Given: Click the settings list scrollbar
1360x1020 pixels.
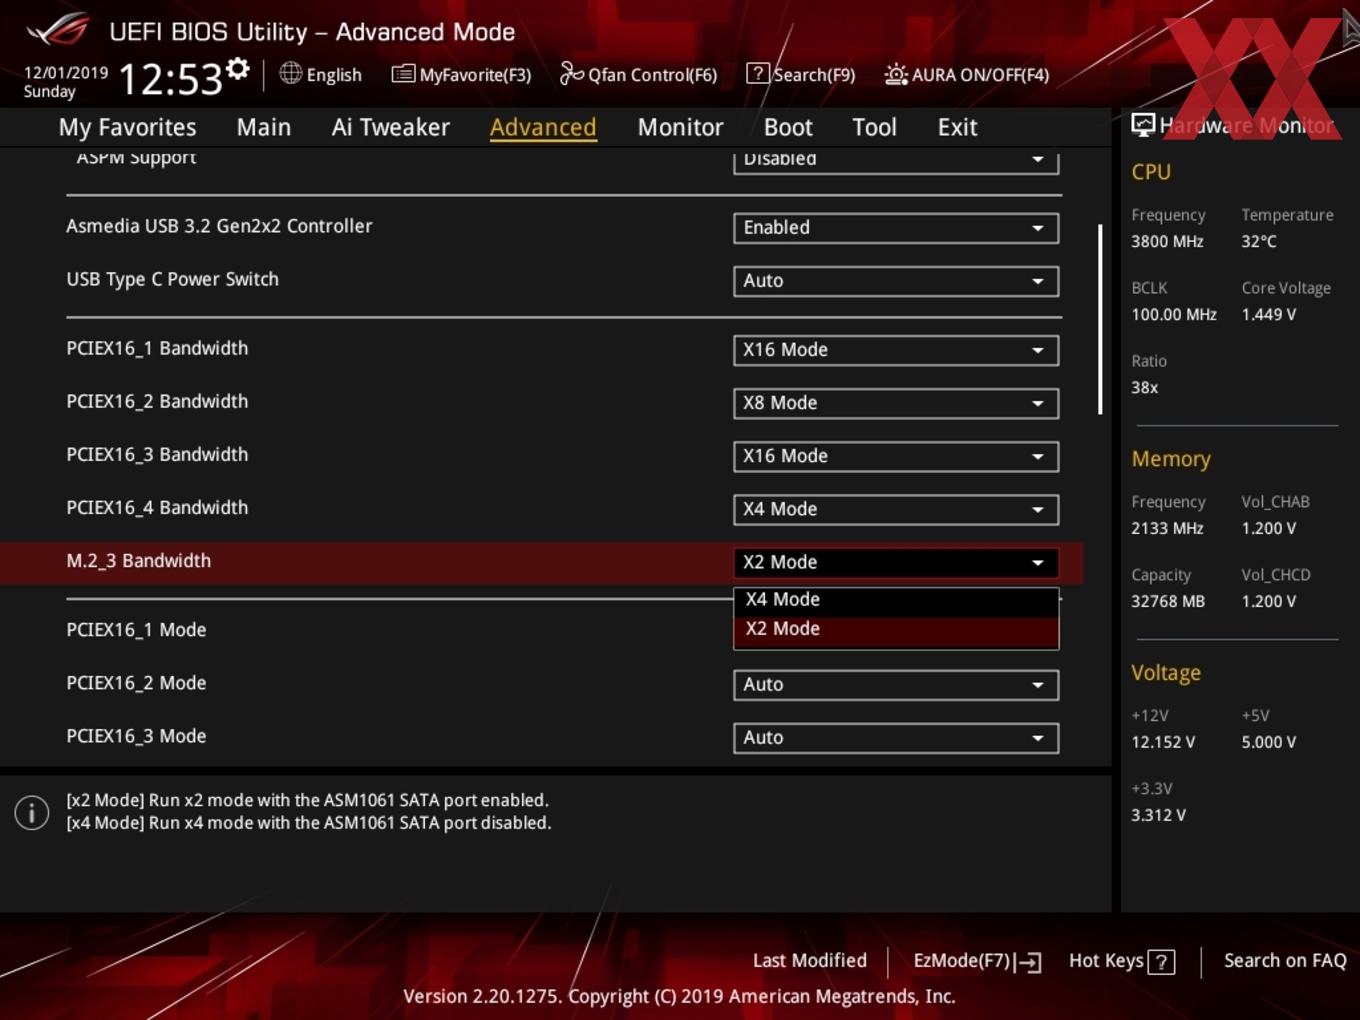Looking at the screenshot, I should coord(1100,319).
